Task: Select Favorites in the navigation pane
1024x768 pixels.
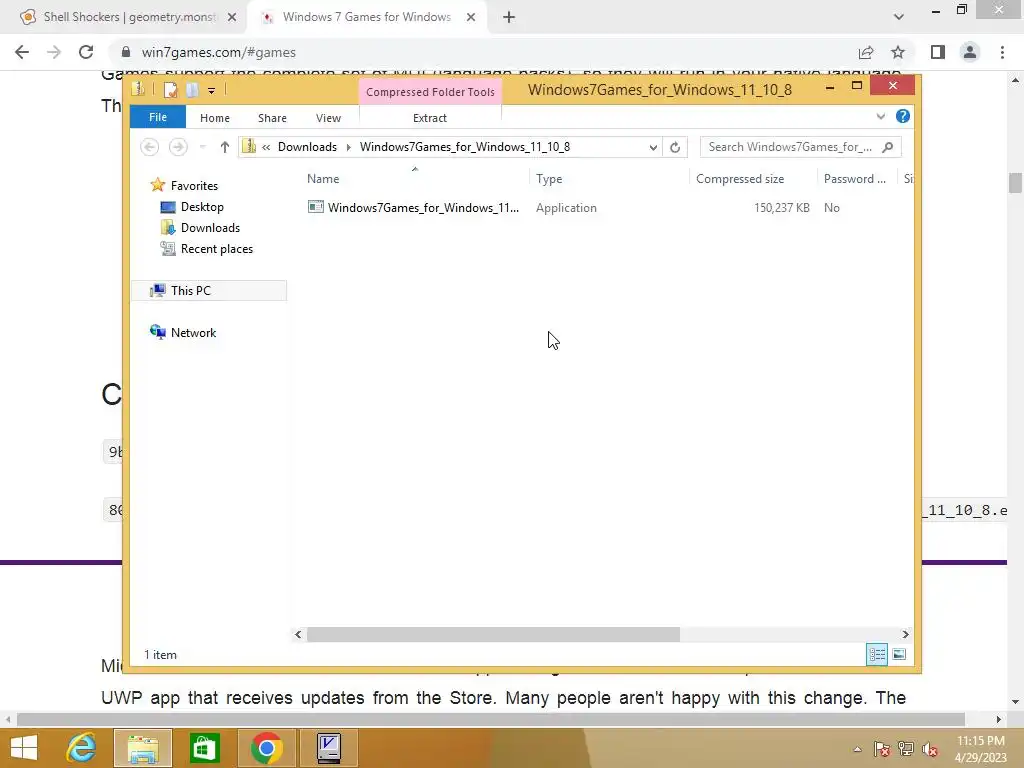Action: tap(194, 185)
